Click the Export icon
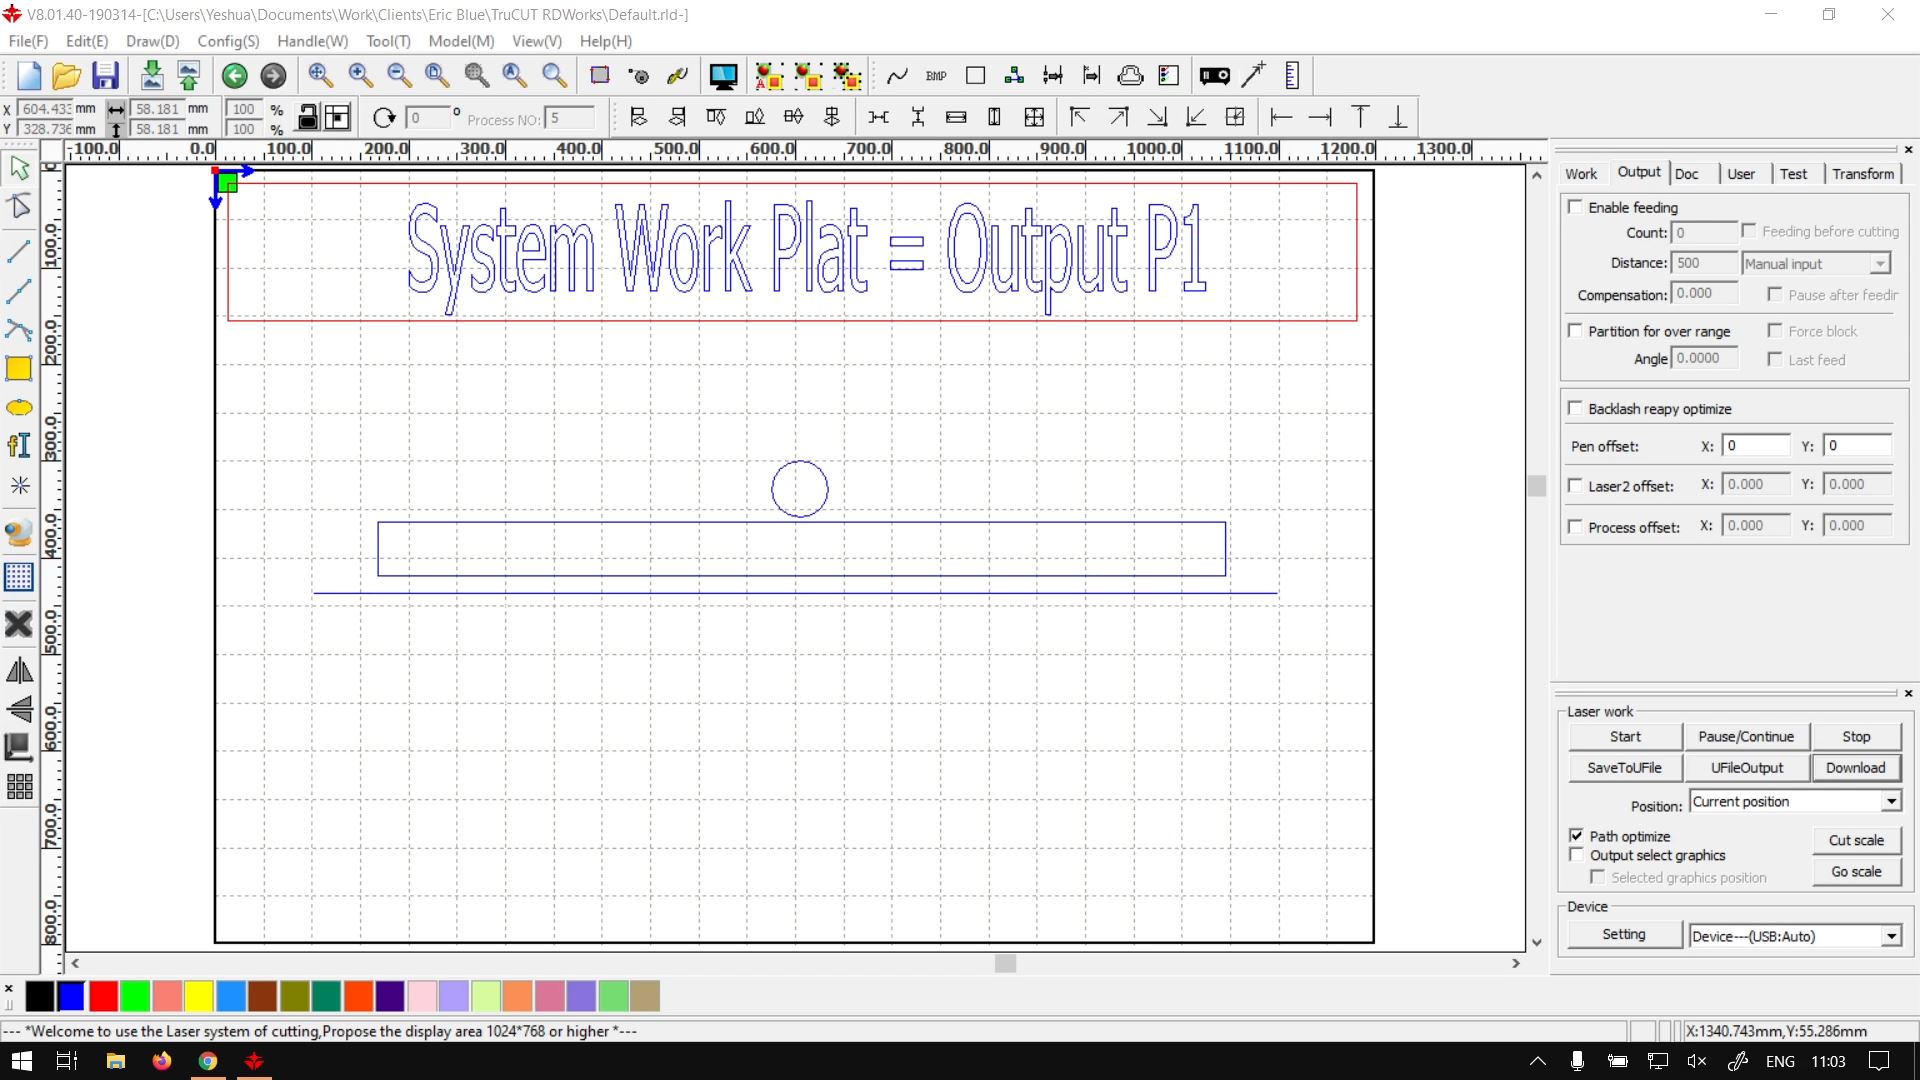Viewport: 1920px width, 1080px height. [189, 76]
